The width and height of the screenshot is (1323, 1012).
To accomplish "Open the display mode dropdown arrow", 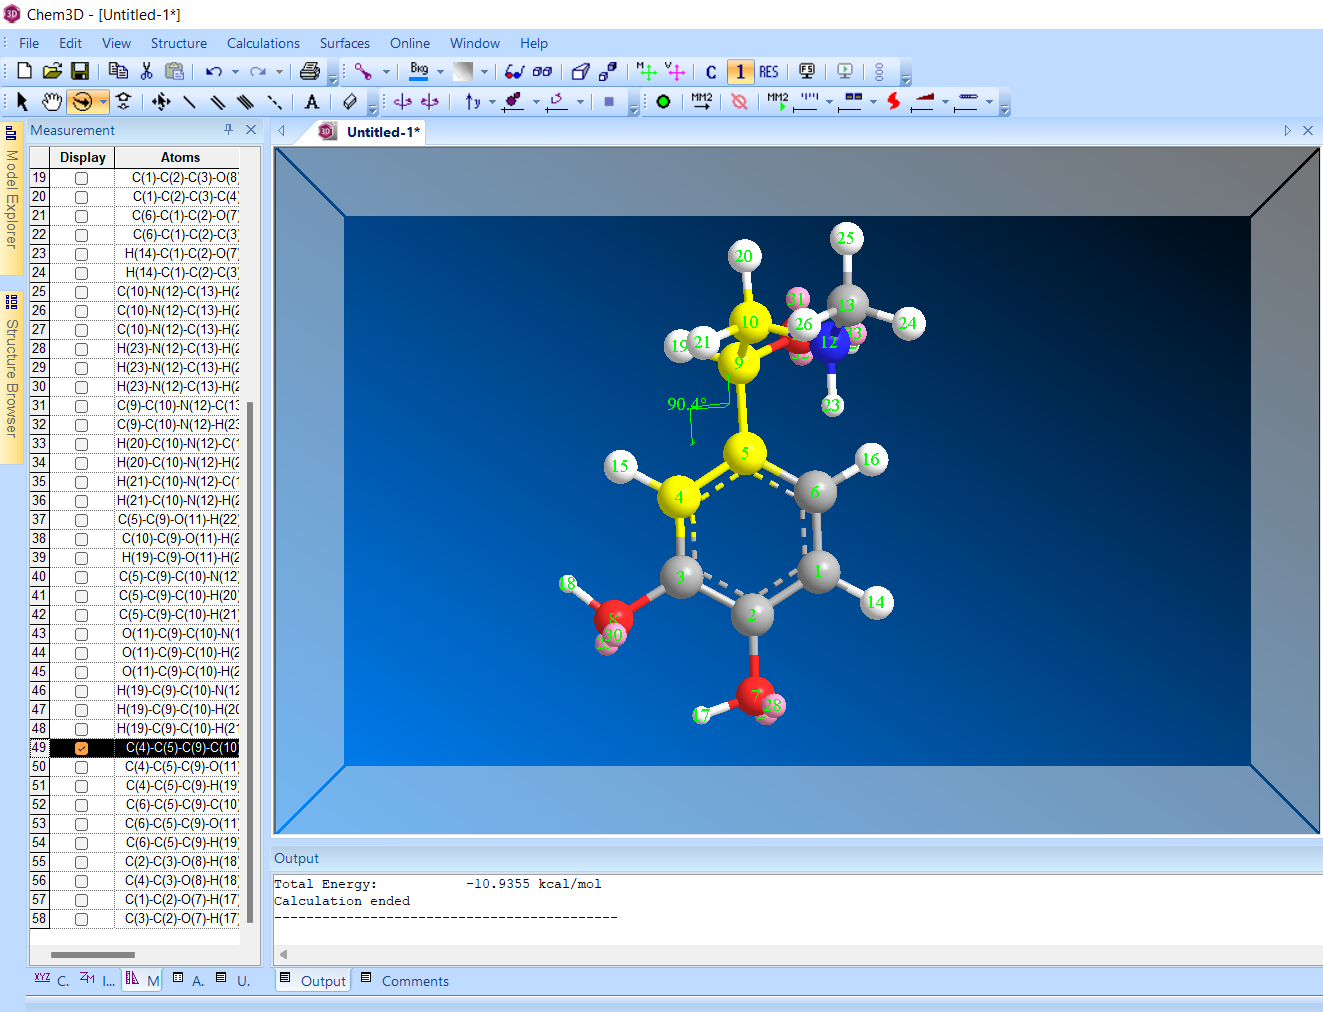I will 386,72.
